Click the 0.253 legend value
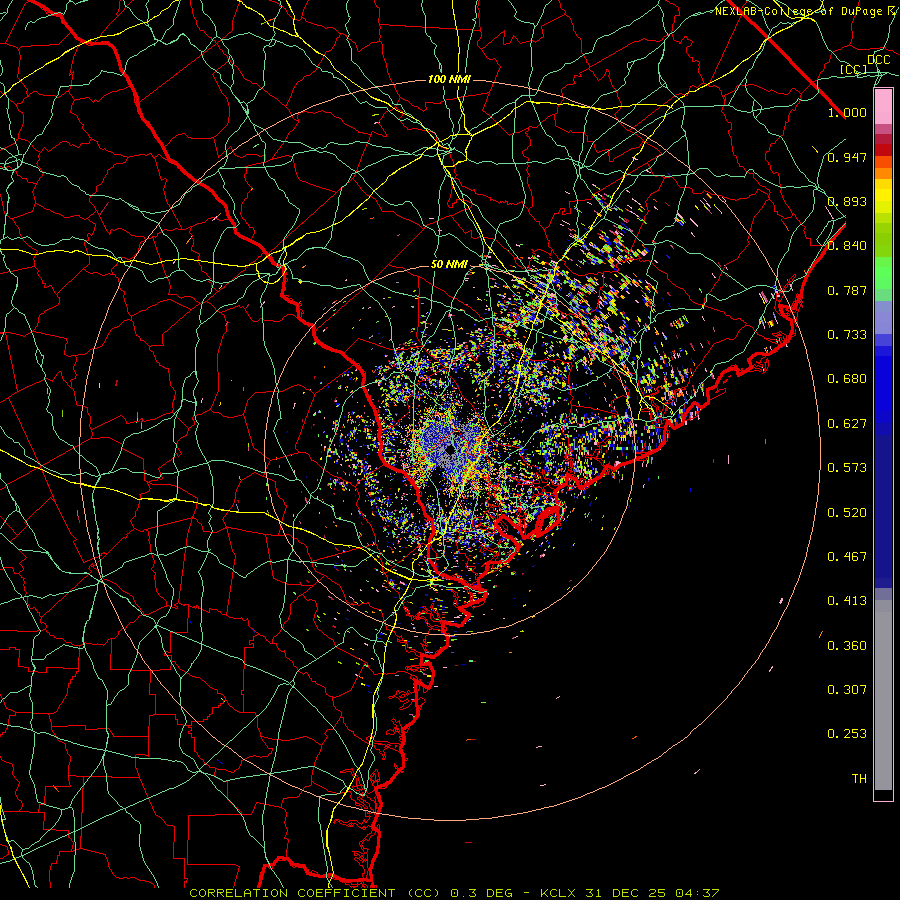This screenshot has width=900, height=900. click(x=847, y=734)
